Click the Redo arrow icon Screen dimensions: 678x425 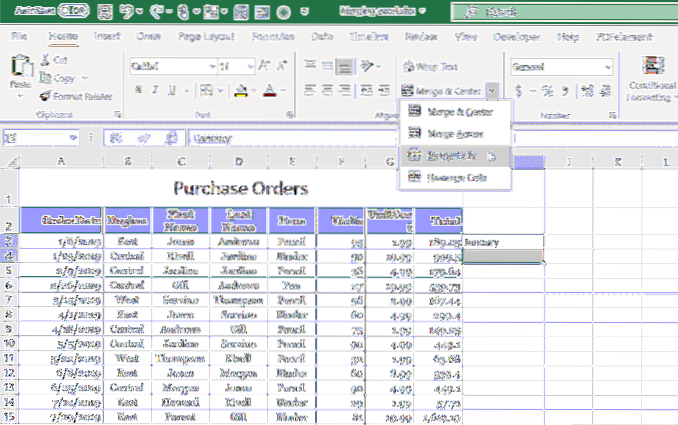coord(156,12)
